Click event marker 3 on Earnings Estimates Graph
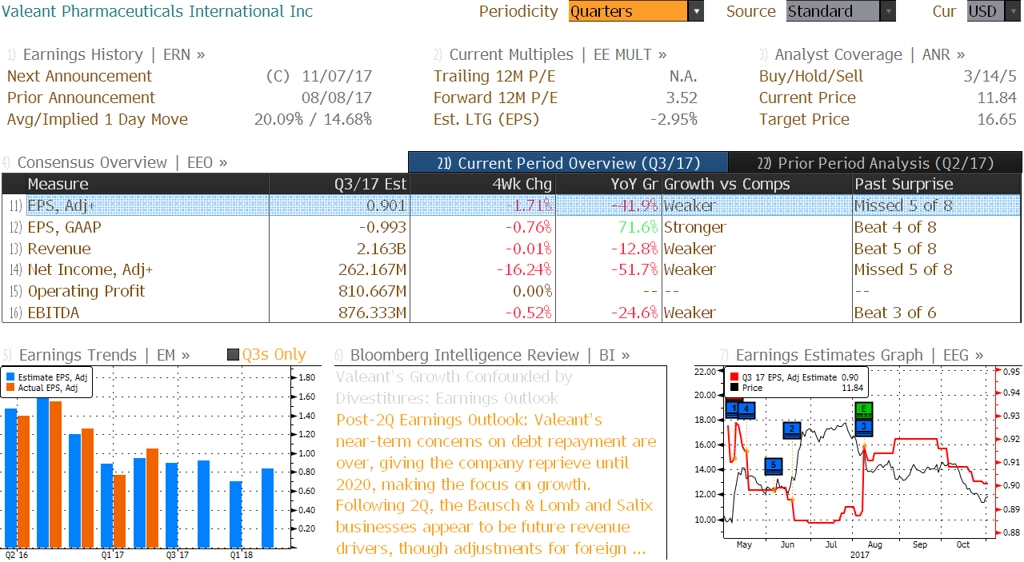 coord(863,427)
